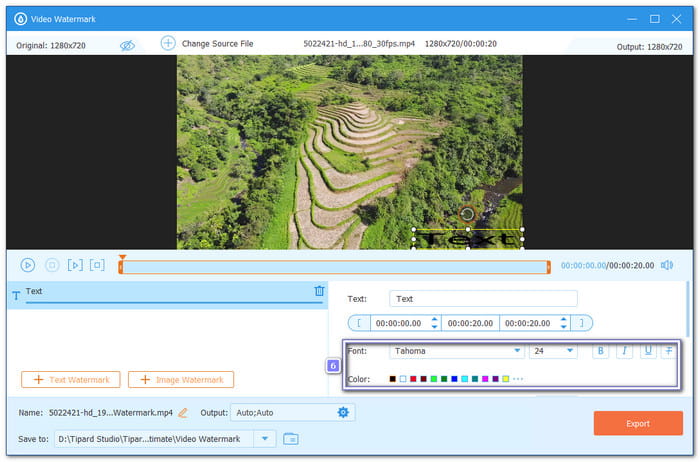Screen dimensions: 700x462
Task: Set end point with right bracket button
Action: (x=581, y=323)
